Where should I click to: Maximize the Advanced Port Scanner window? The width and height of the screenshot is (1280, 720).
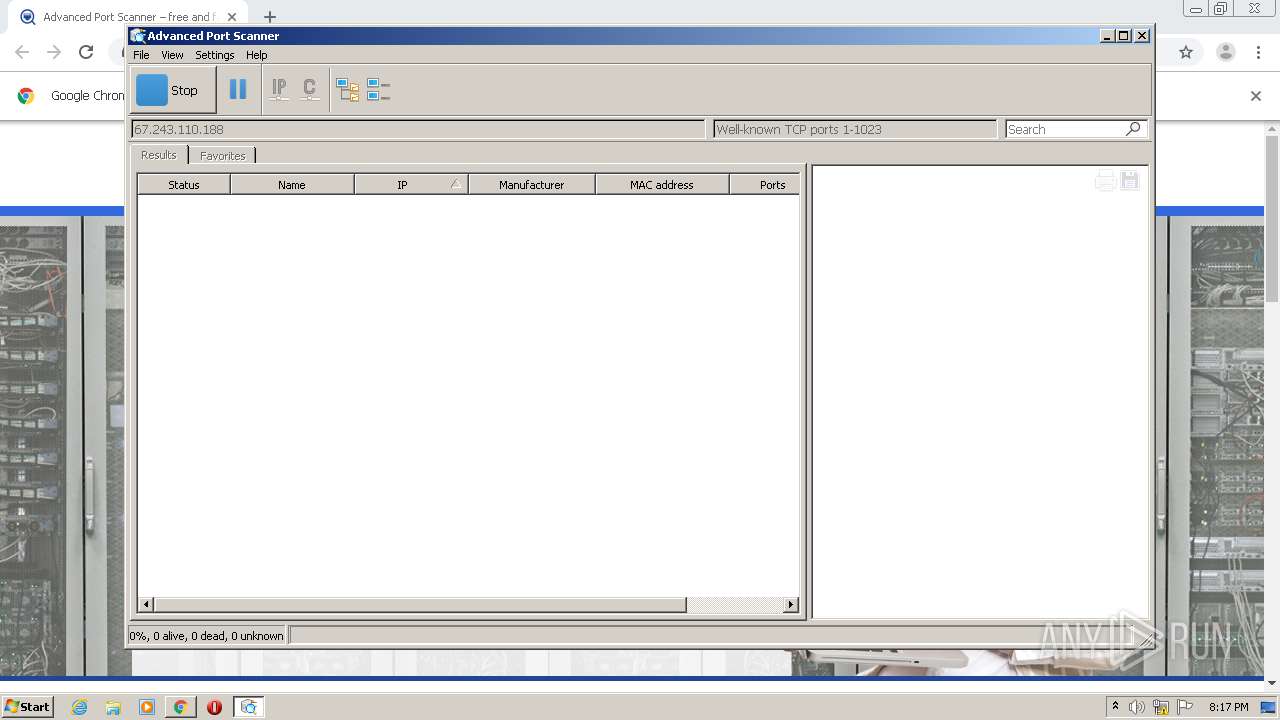[x=1124, y=36]
